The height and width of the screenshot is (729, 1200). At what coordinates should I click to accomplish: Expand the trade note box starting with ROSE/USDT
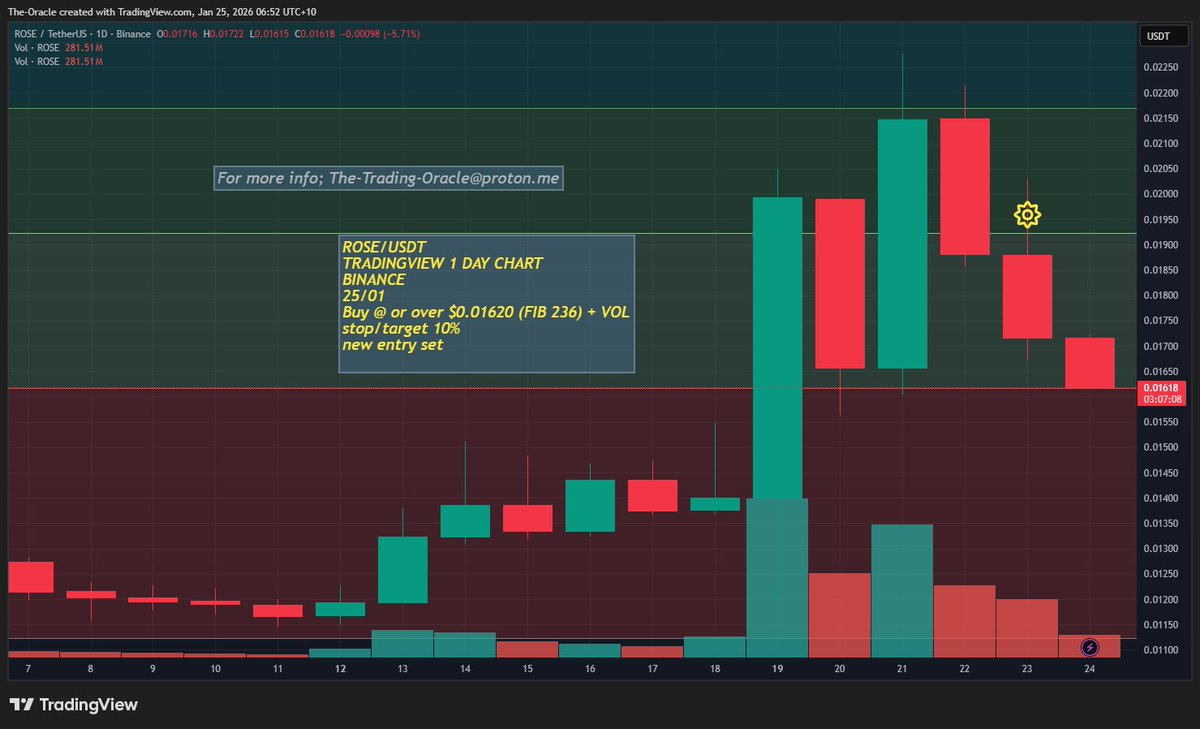point(382,246)
